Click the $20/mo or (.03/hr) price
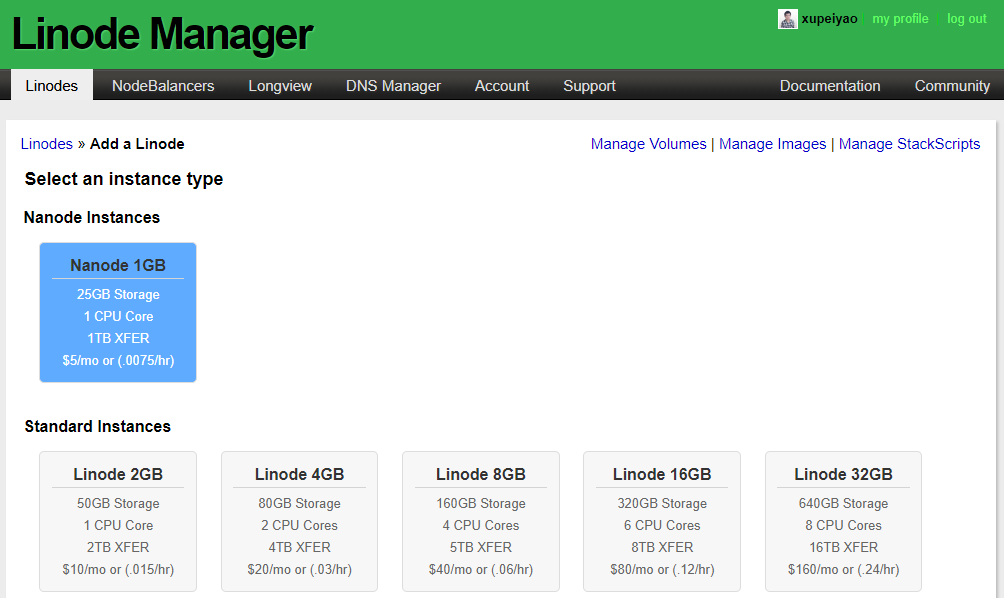 click(x=300, y=569)
